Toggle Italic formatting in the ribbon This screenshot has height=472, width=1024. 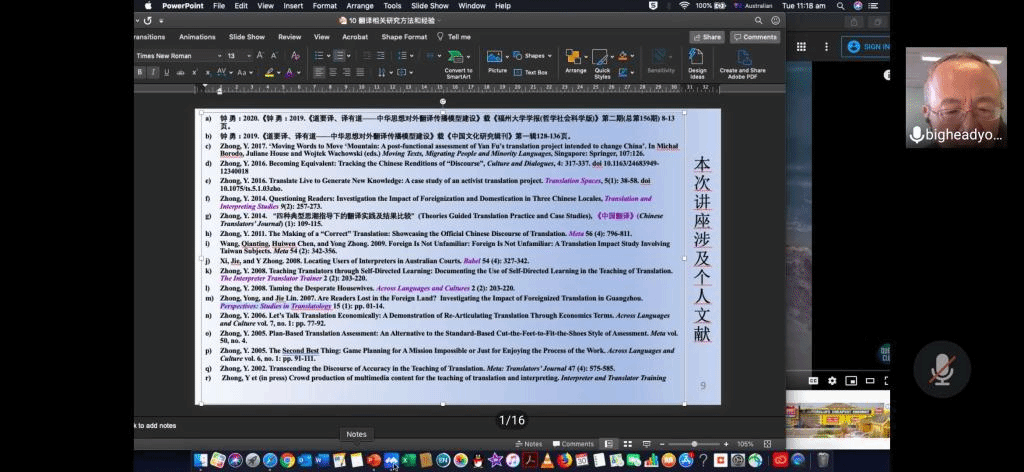tap(153, 72)
